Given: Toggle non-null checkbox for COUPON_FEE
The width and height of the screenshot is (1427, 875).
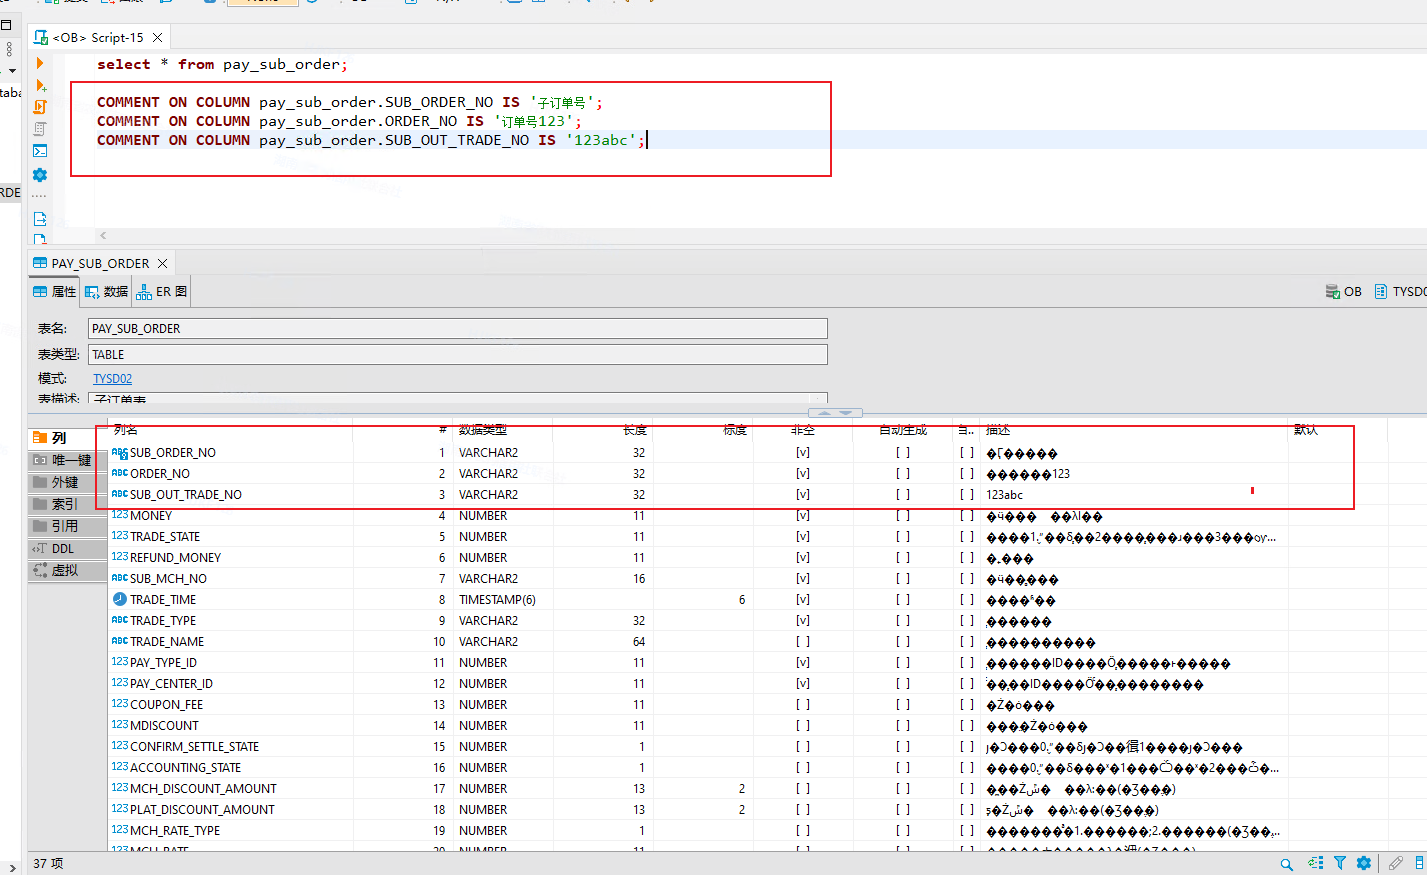Looking at the screenshot, I should (802, 704).
